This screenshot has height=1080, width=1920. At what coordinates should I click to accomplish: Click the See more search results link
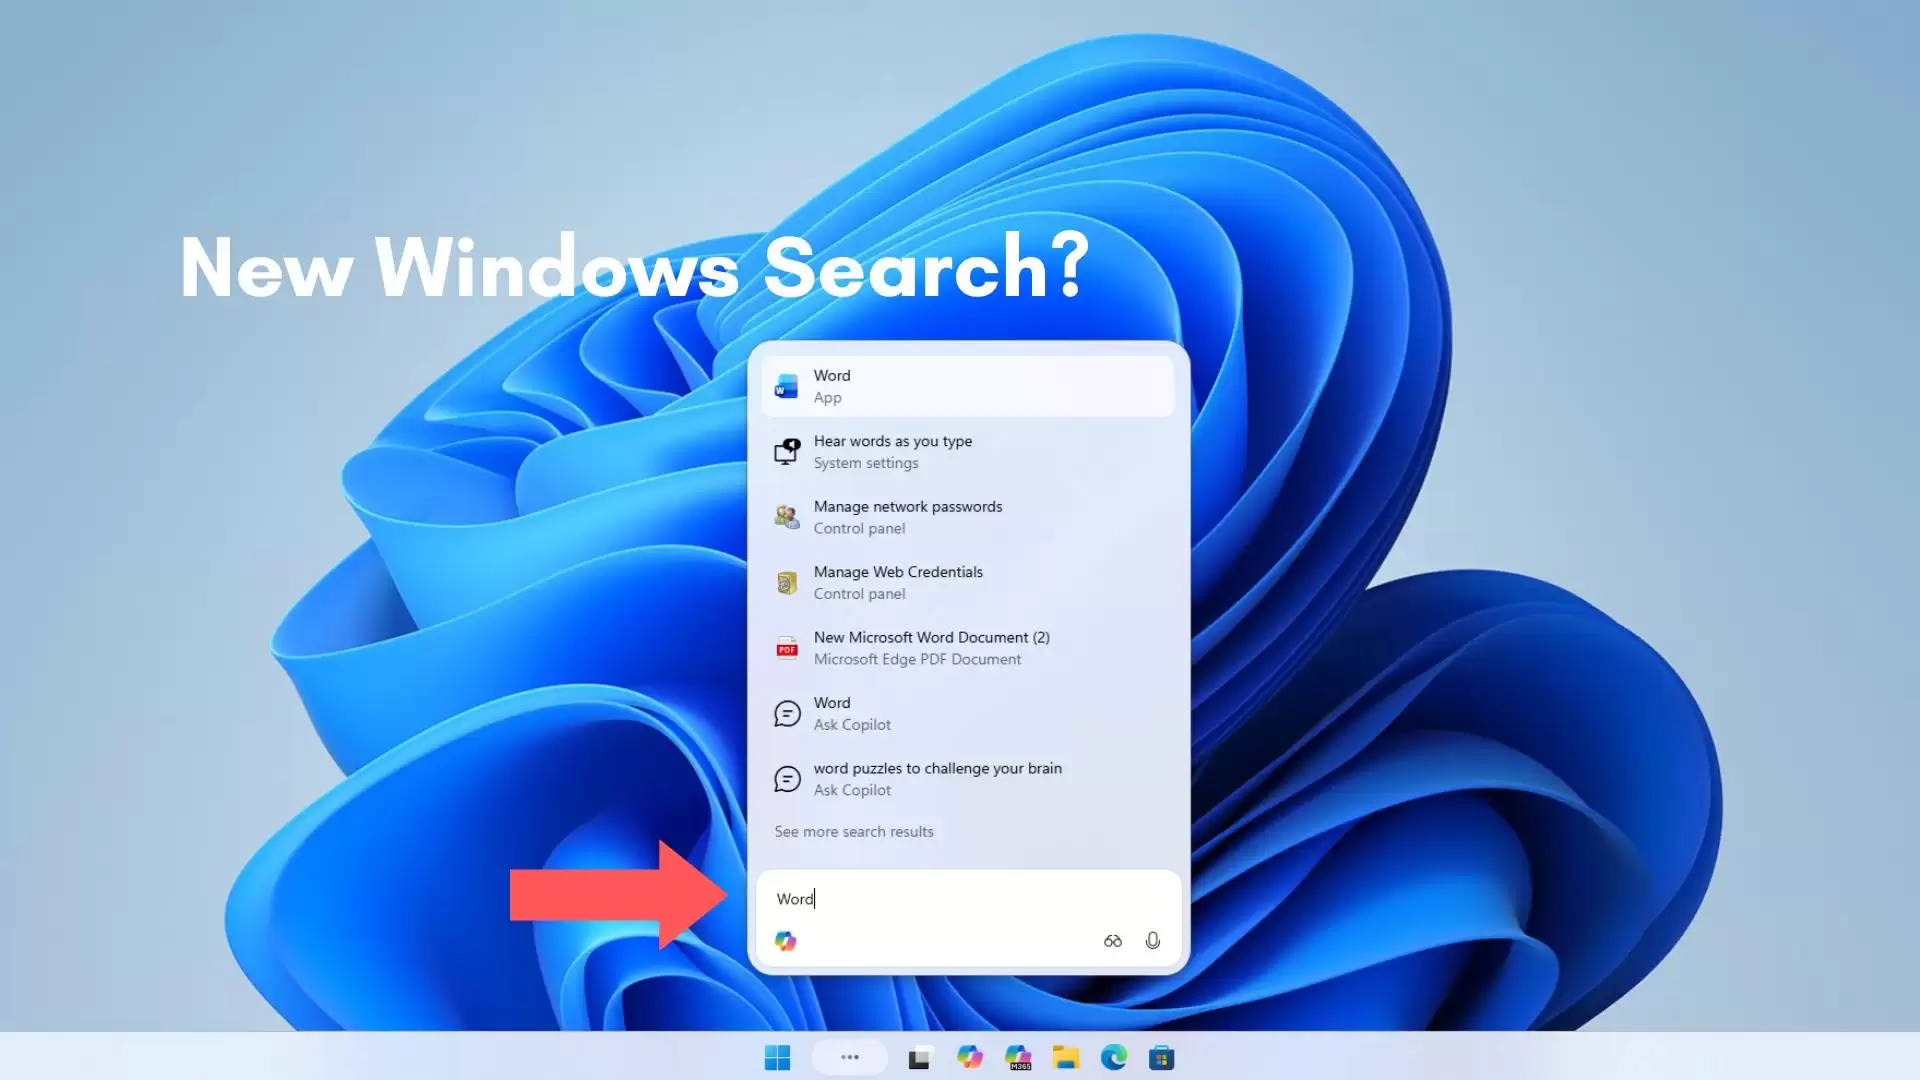tap(854, 831)
